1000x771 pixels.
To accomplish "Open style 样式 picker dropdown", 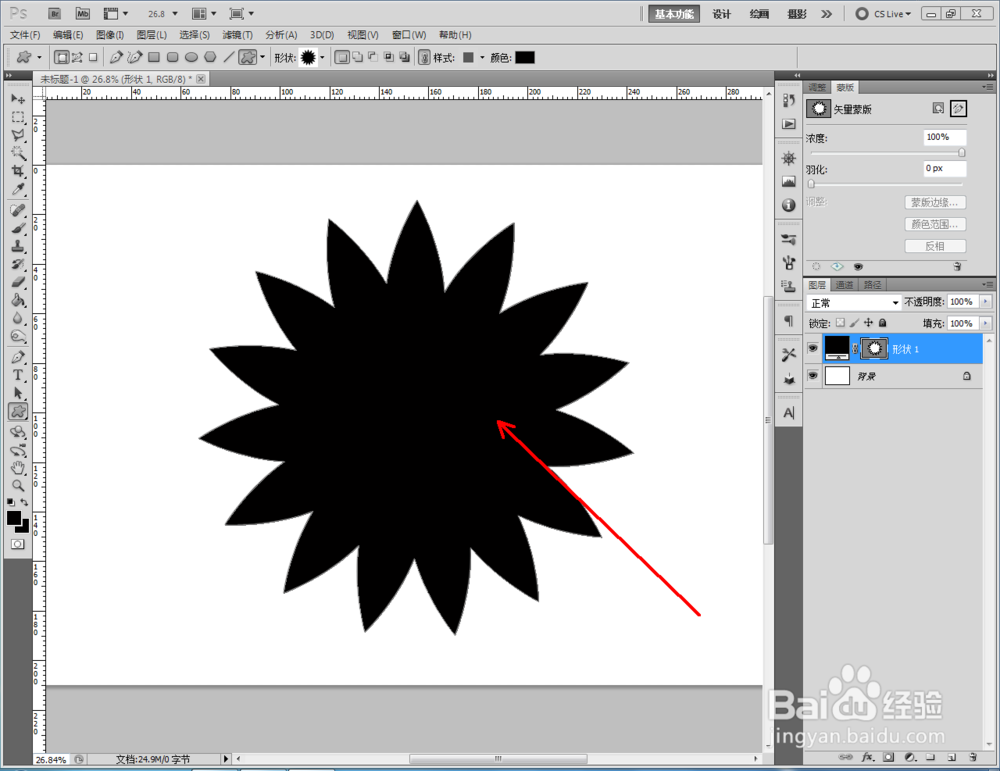I will [482, 57].
